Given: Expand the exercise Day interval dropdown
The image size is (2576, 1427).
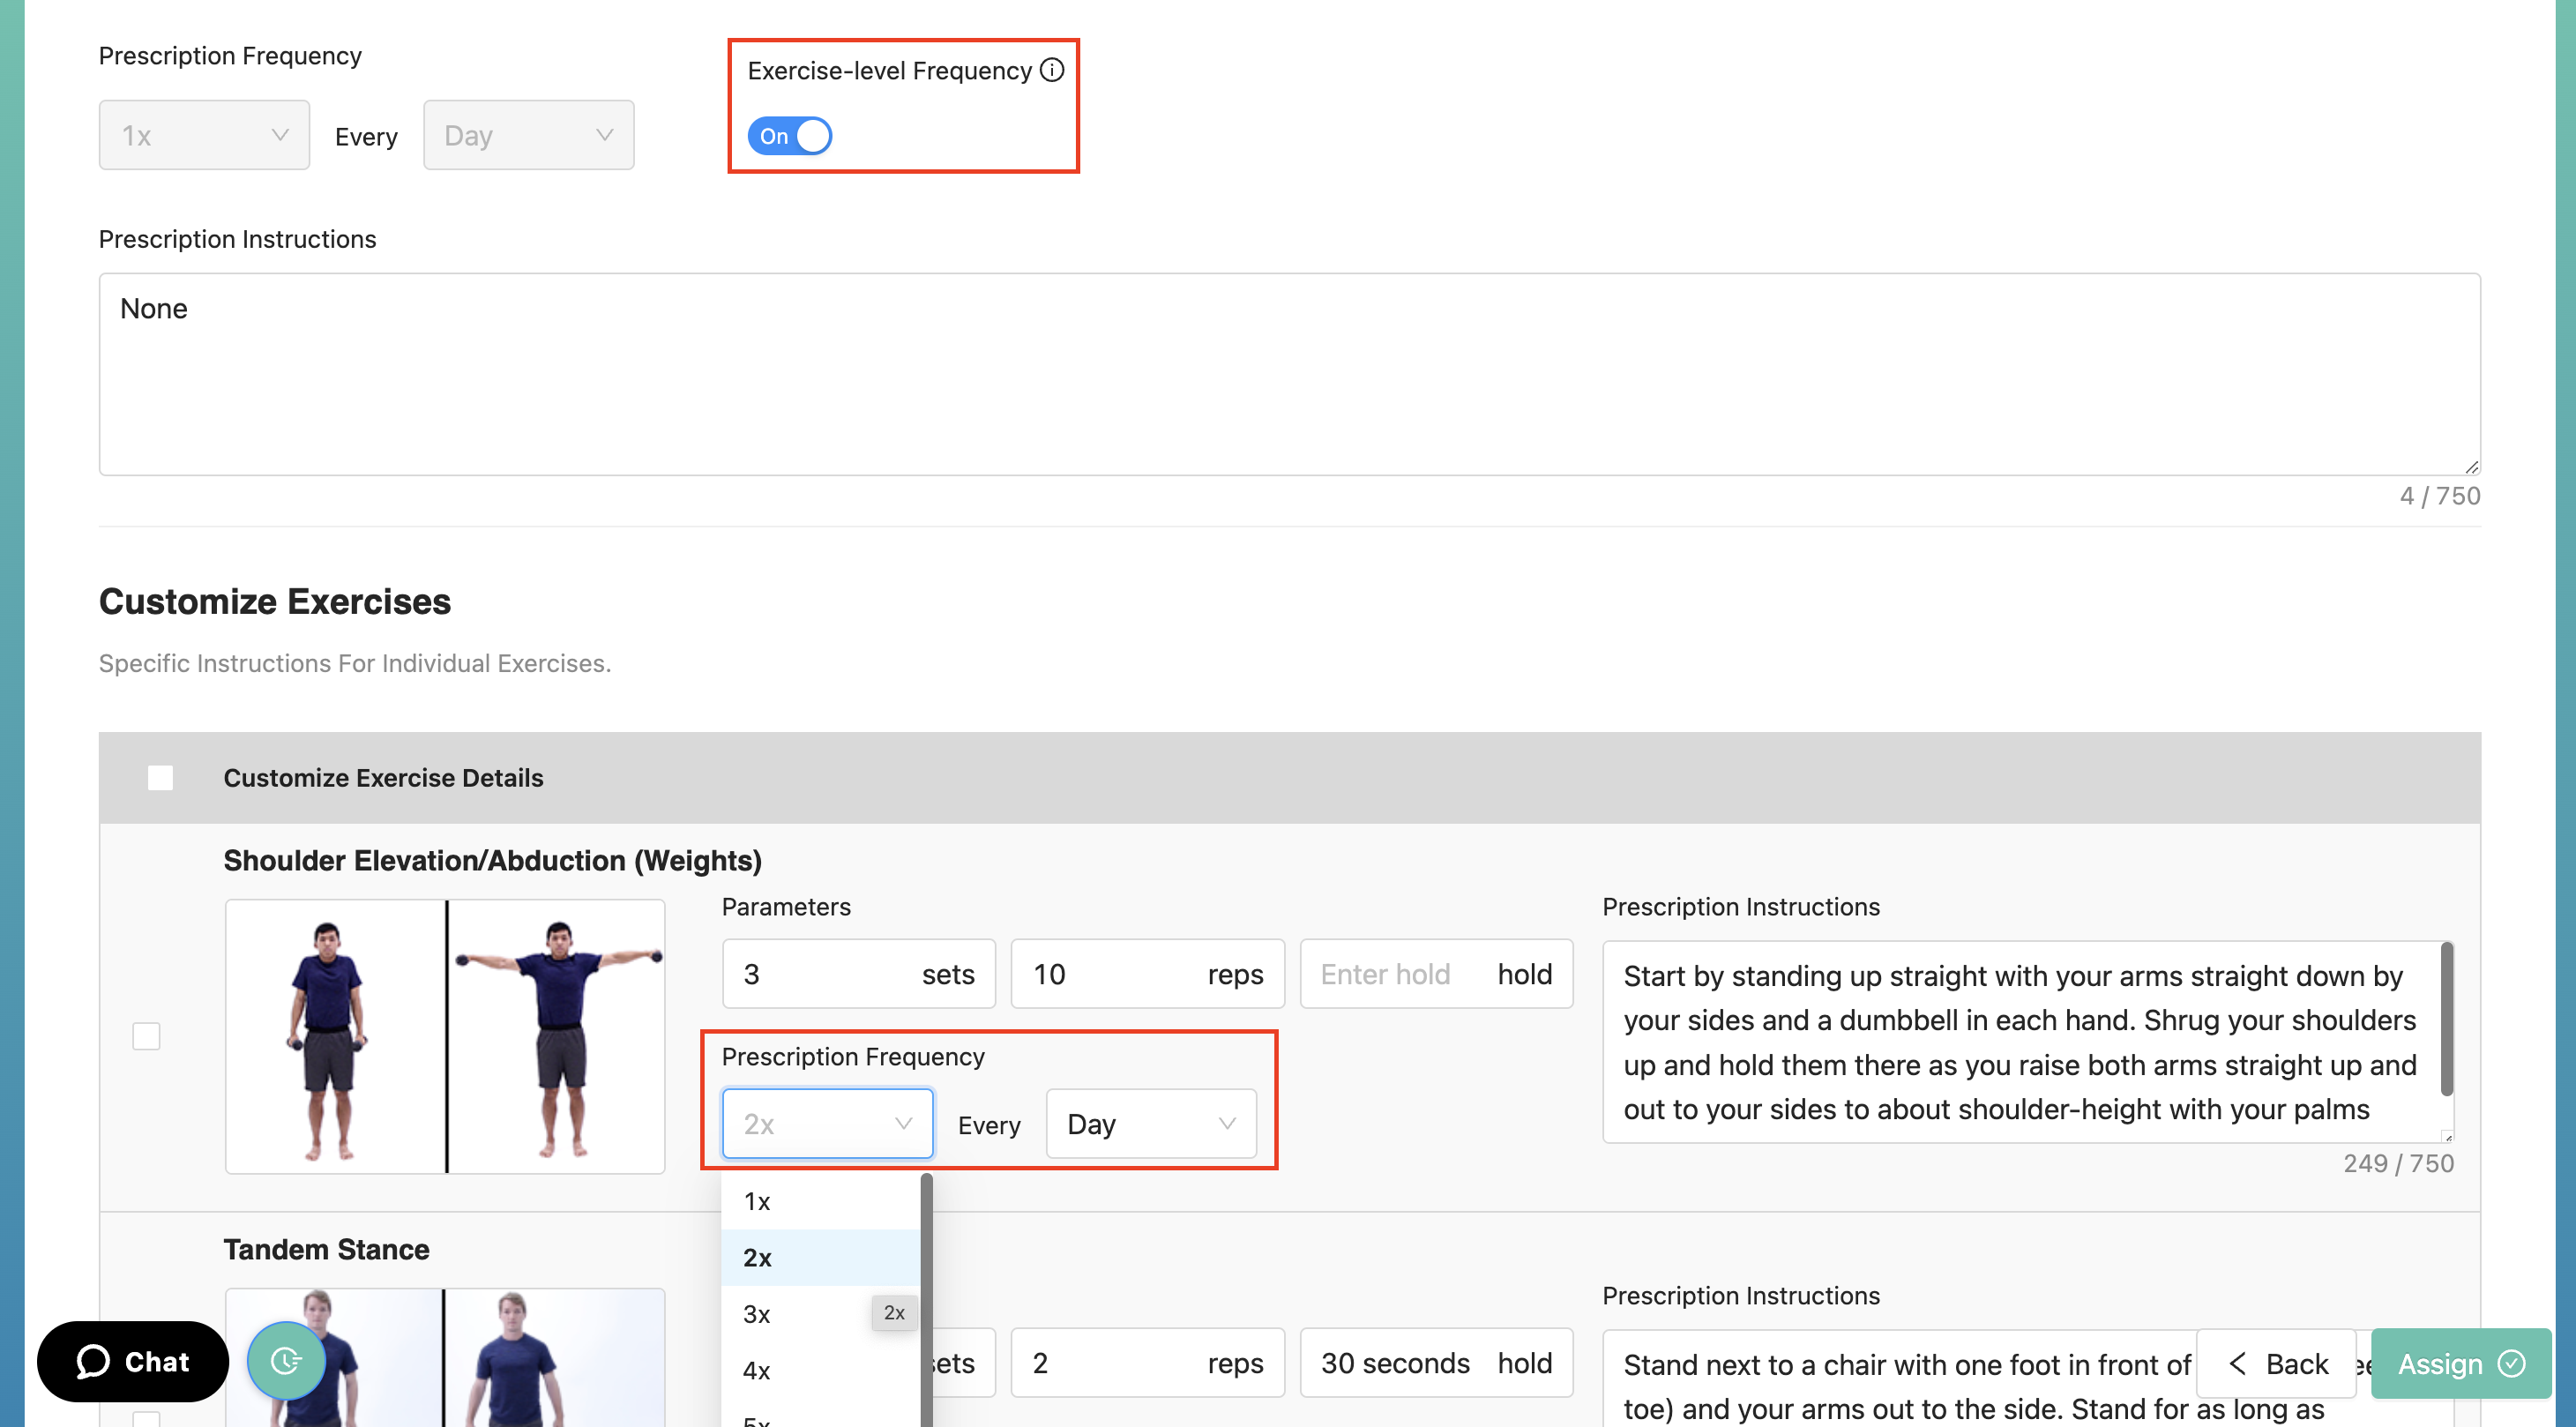Looking at the screenshot, I should [x=1150, y=1124].
